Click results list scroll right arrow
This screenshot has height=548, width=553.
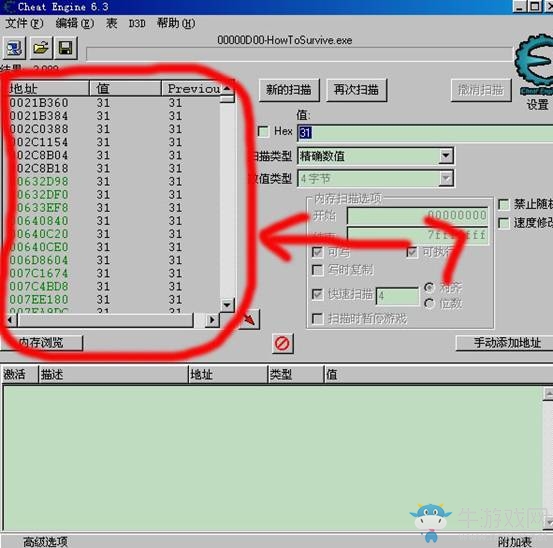212,320
